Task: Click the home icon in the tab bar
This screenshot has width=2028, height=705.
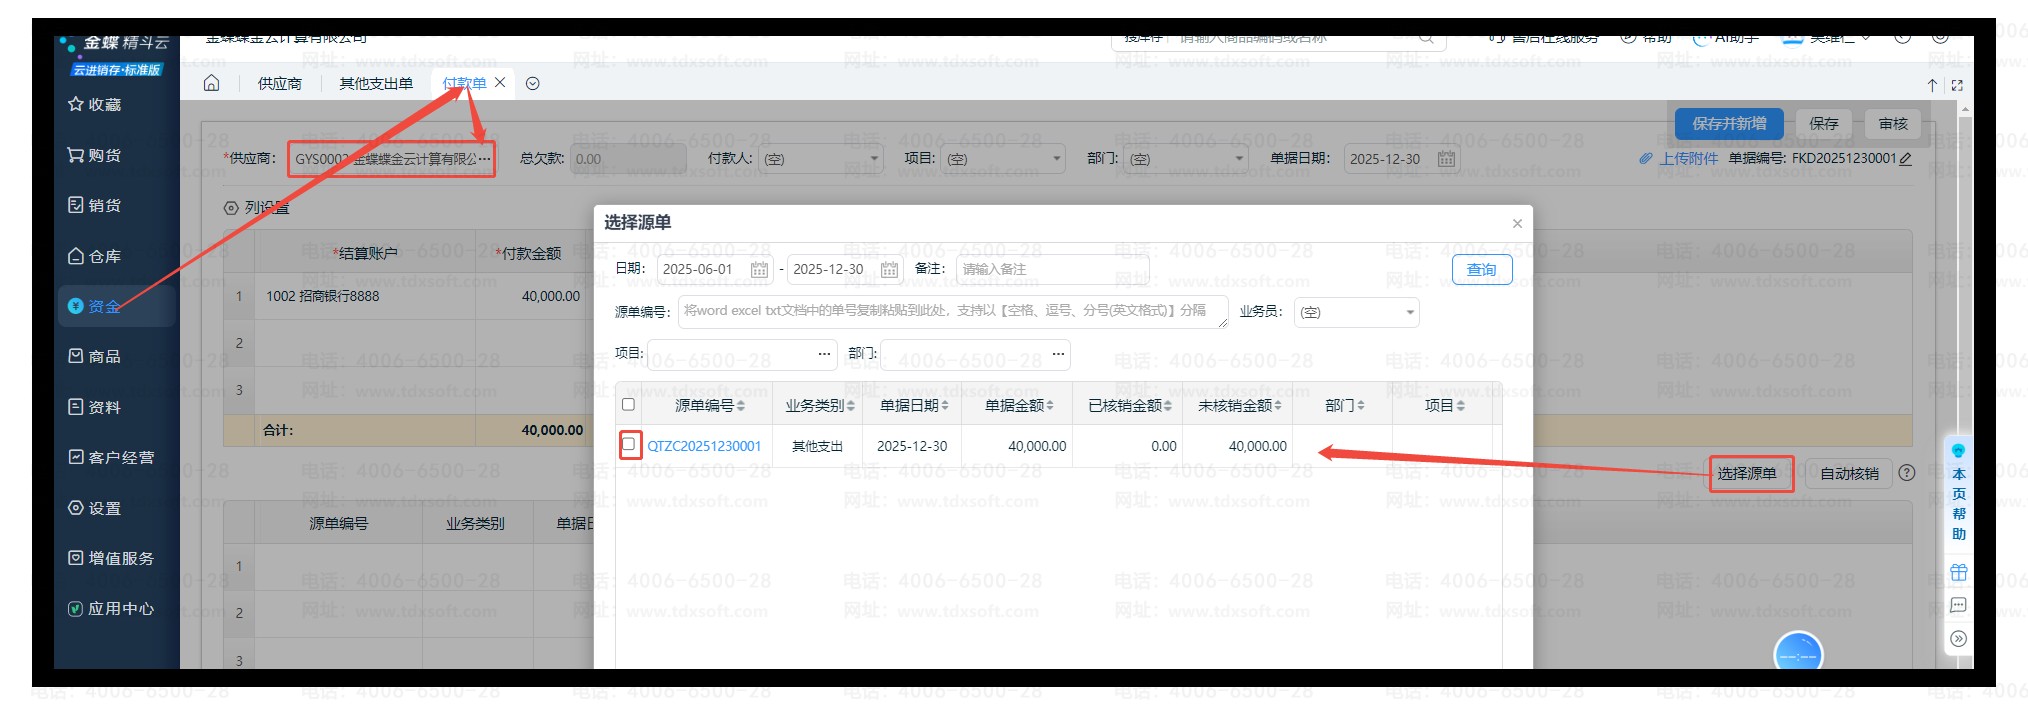Action: pyautogui.click(x=211, y=83)
